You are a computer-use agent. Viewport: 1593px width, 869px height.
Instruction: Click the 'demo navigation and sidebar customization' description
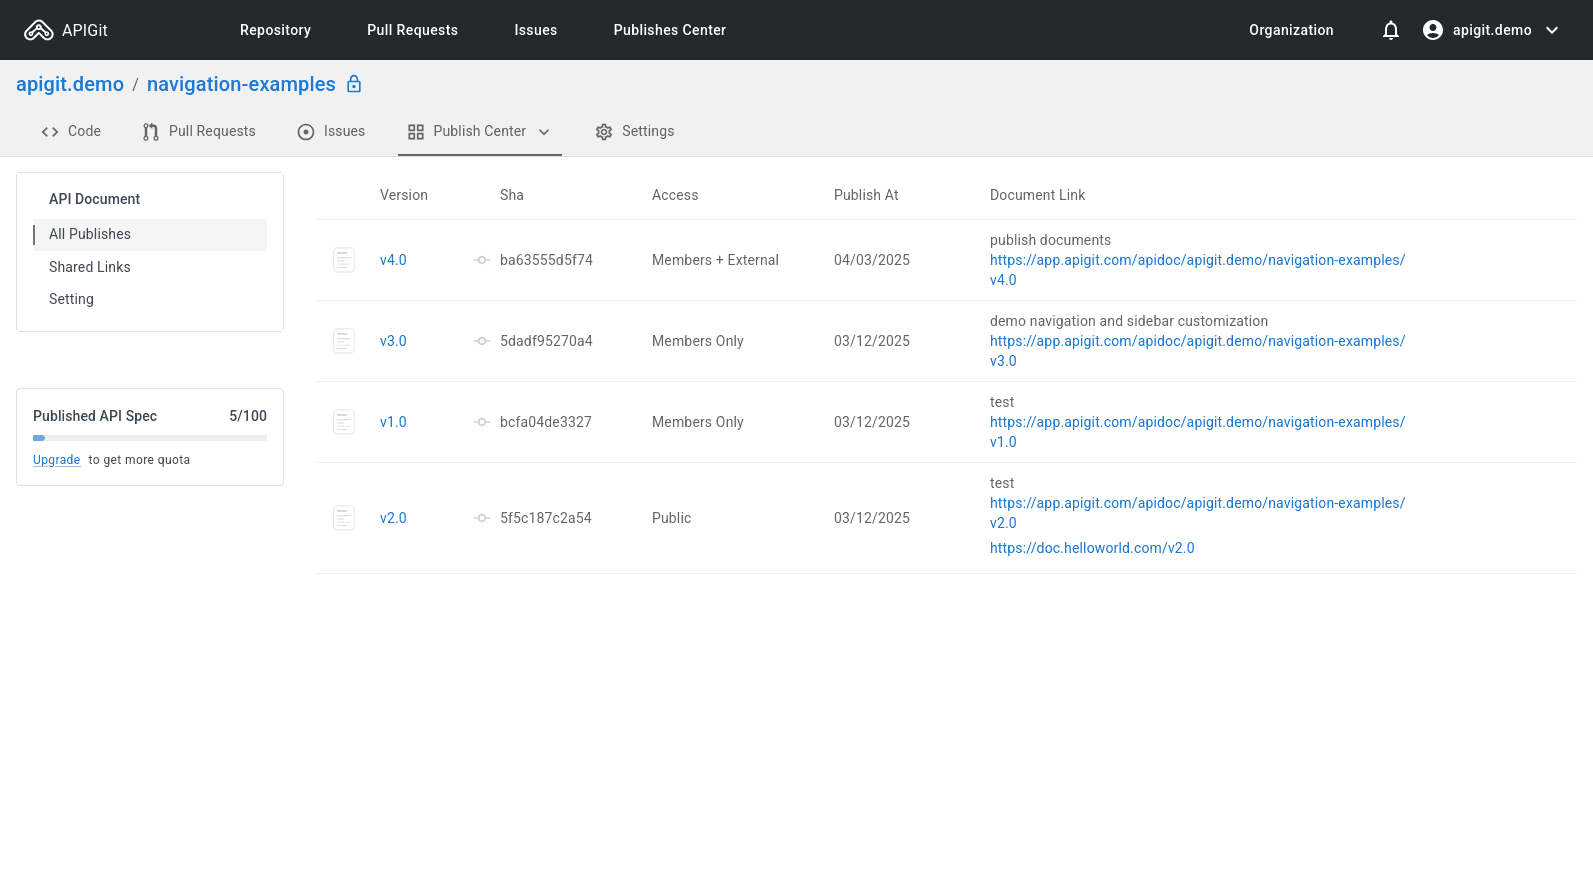tap(1129, 321)
